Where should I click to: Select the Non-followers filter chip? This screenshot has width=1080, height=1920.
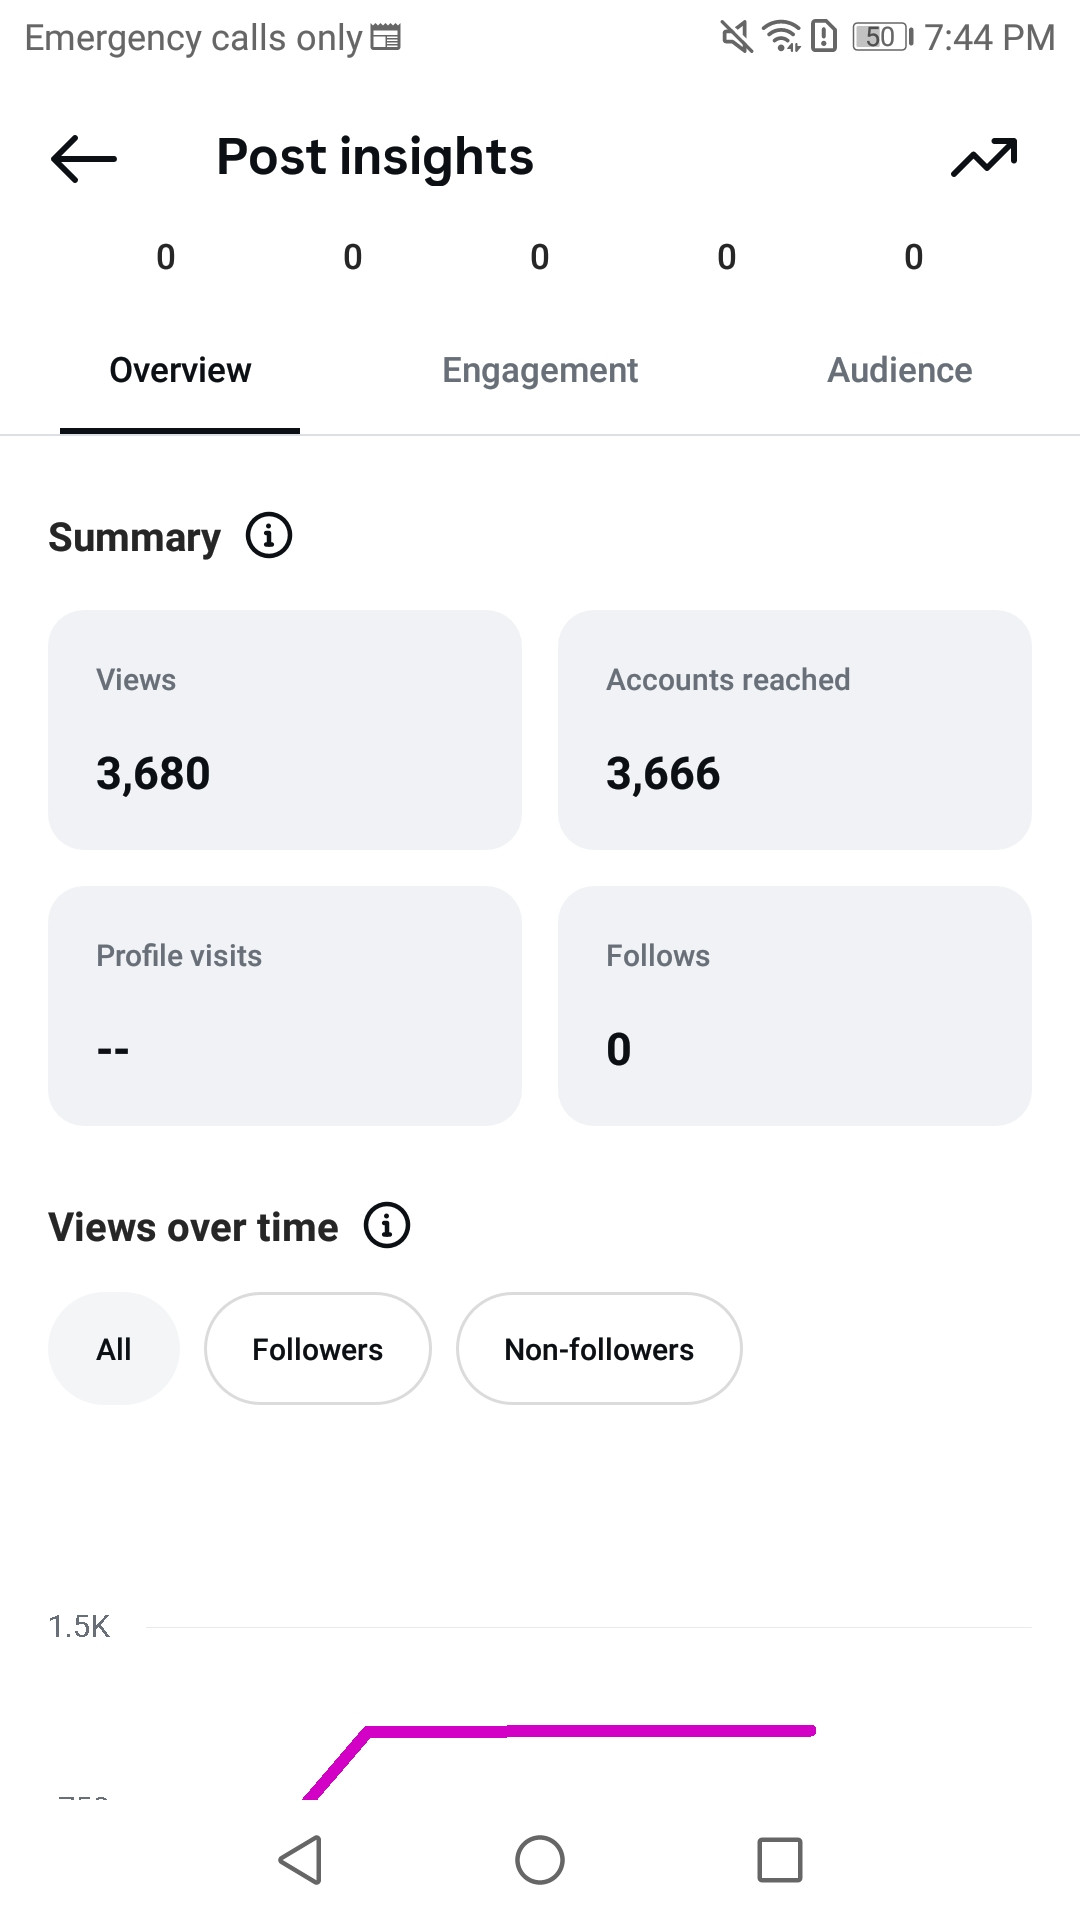[x=599, y=1349]
